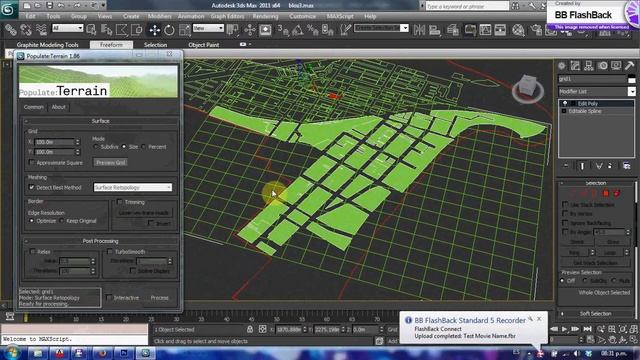The image size is (640, 360).
Task: Select Percent mode radio button
Action: point(144,147)
